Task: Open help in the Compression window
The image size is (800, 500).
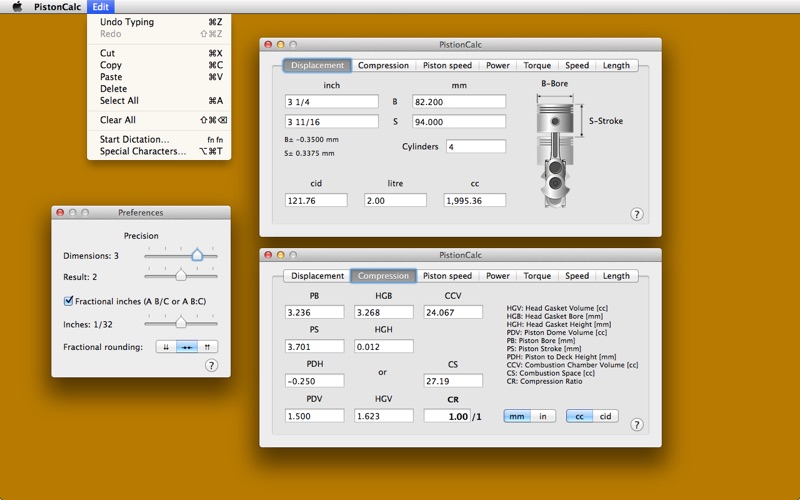Action: 636,424
